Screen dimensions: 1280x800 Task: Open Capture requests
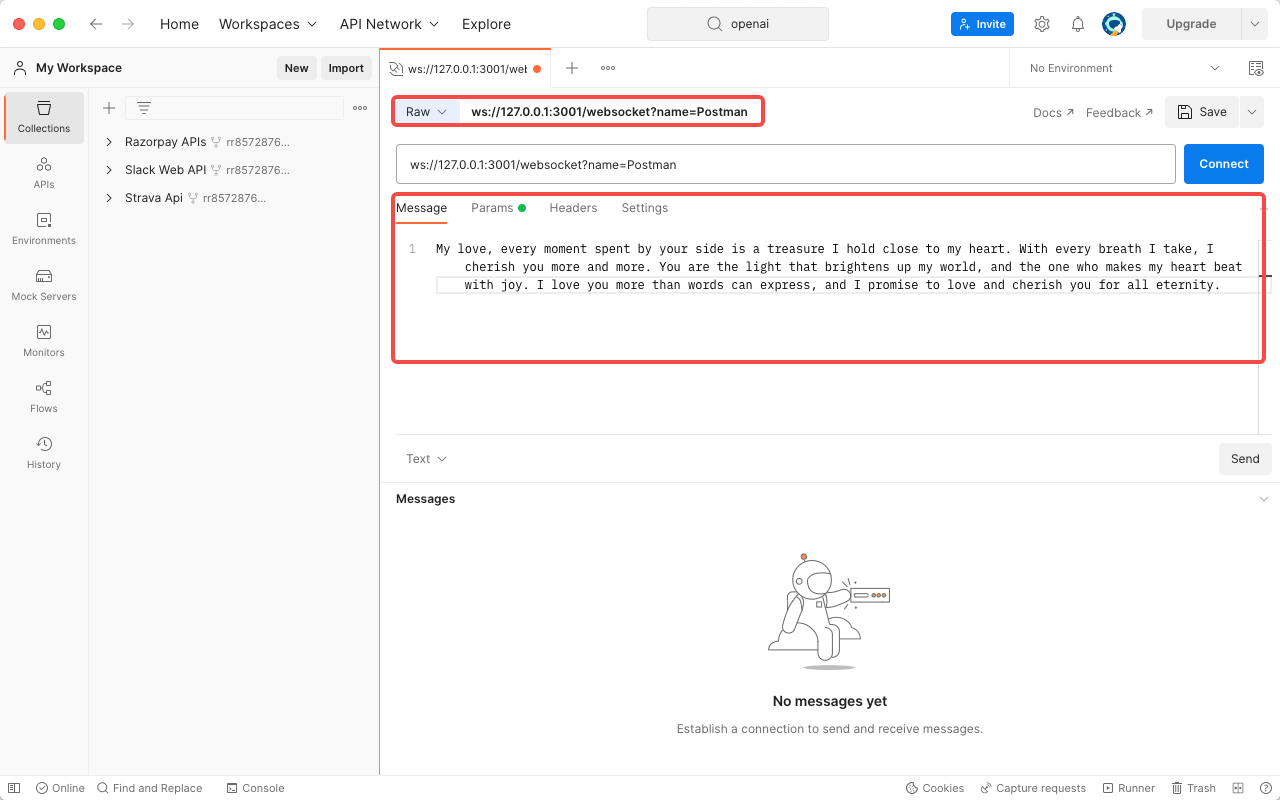1033,787
